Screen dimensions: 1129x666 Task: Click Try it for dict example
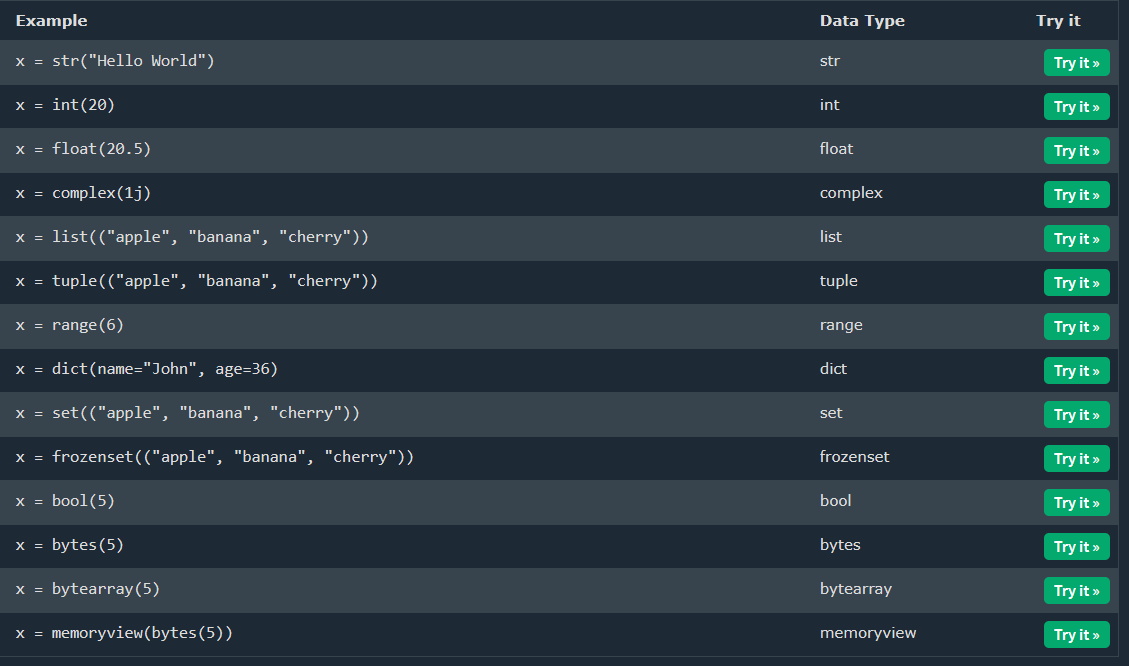point(1076,371)
